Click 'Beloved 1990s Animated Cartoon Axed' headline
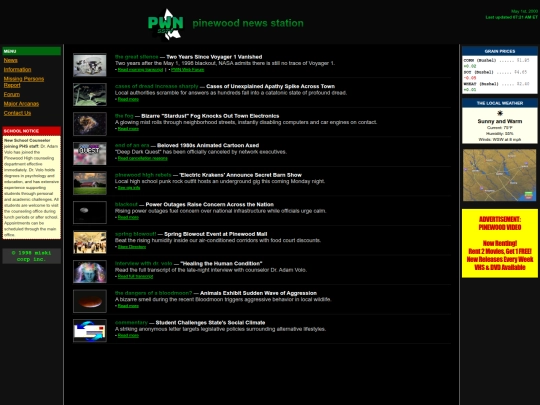 pyautogui.click(x=208, y=145)
